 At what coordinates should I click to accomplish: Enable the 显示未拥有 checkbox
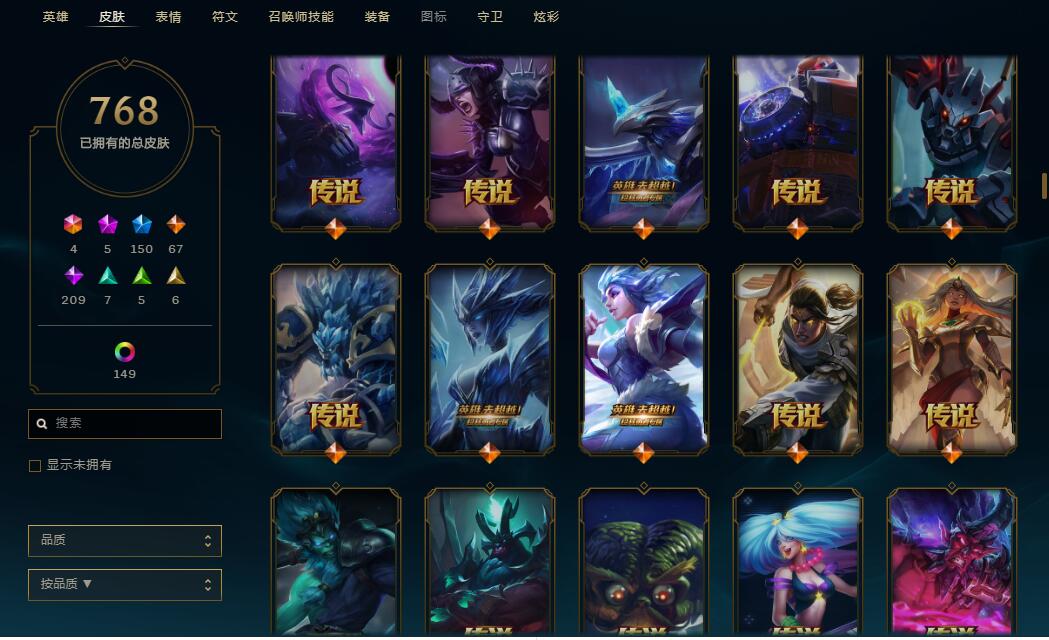click(35, 465)
